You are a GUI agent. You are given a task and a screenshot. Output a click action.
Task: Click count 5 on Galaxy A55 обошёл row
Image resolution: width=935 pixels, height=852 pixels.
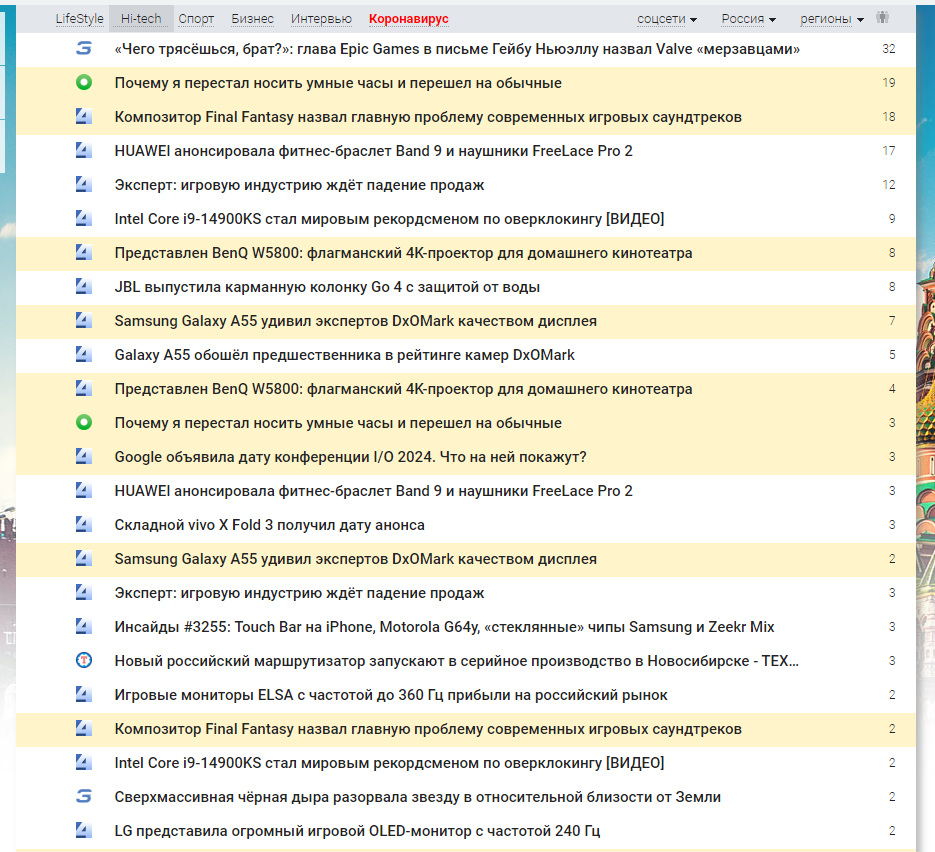(x=892, y=355)
